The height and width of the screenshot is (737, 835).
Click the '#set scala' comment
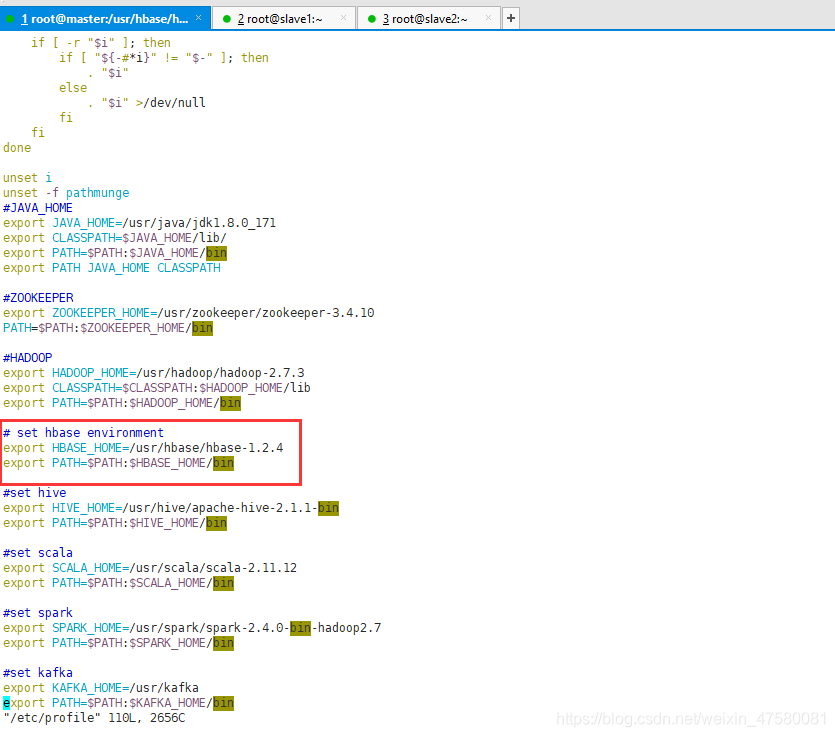[38, 553]
